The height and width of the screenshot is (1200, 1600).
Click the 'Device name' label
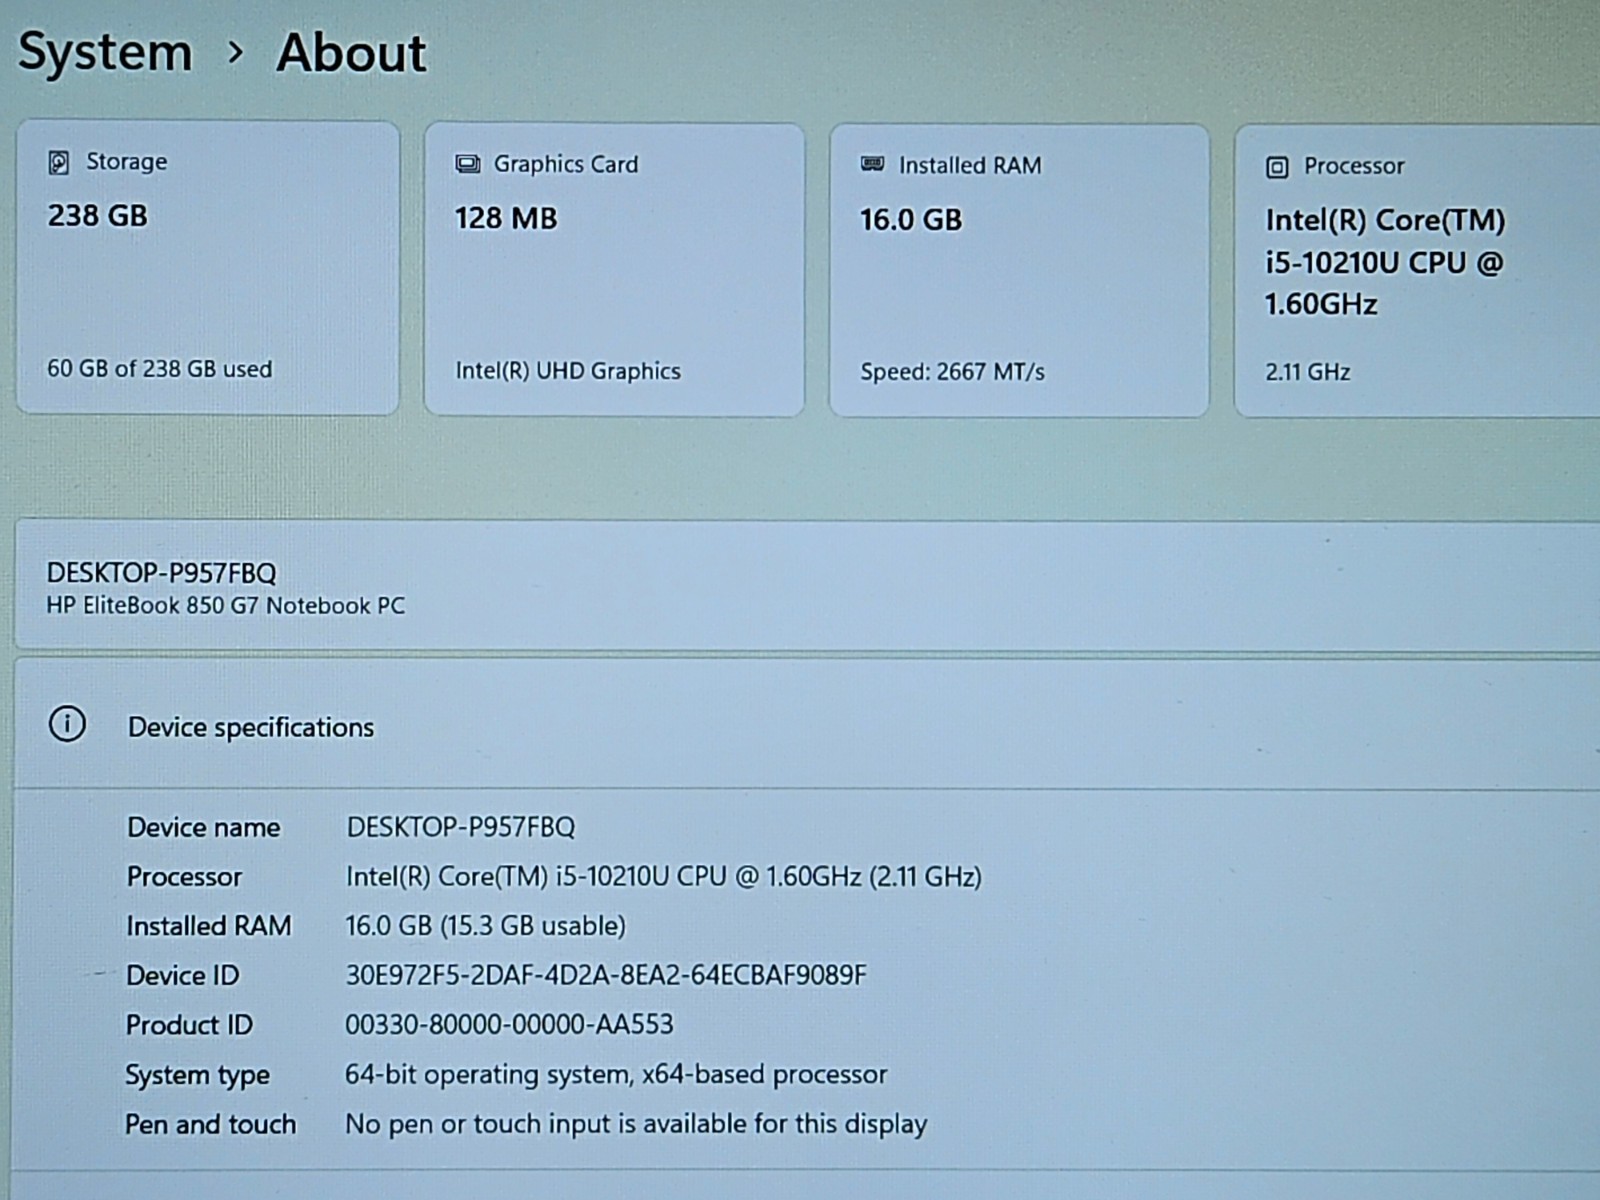tap(203, 827)
